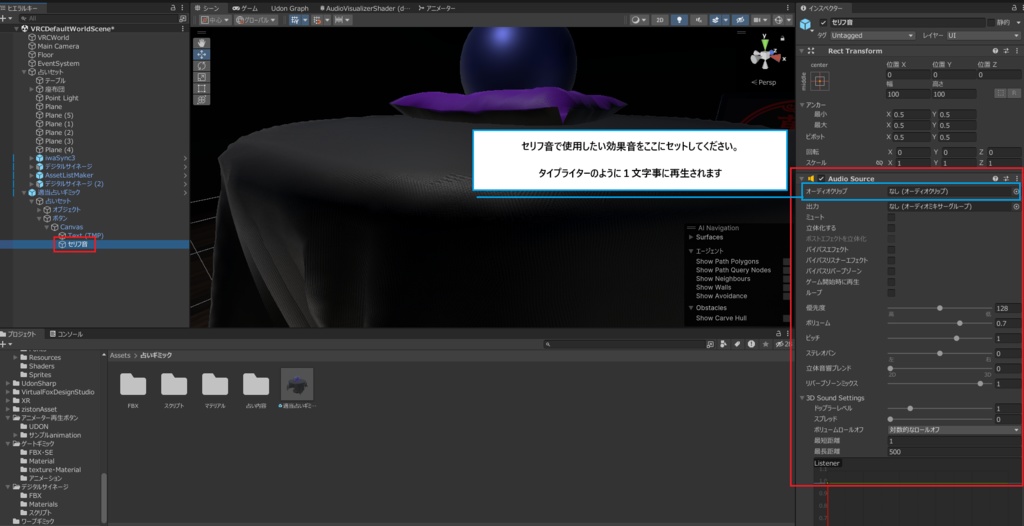1024x526 pixels.
Task: Click the shading mode sphere icon
Action: (638, 20)
